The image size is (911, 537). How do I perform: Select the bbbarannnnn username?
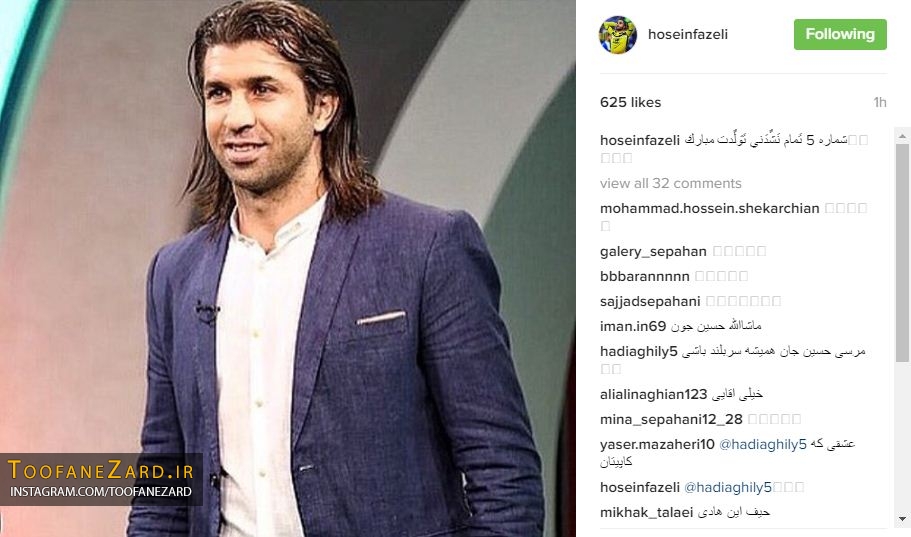click(644, 276)
